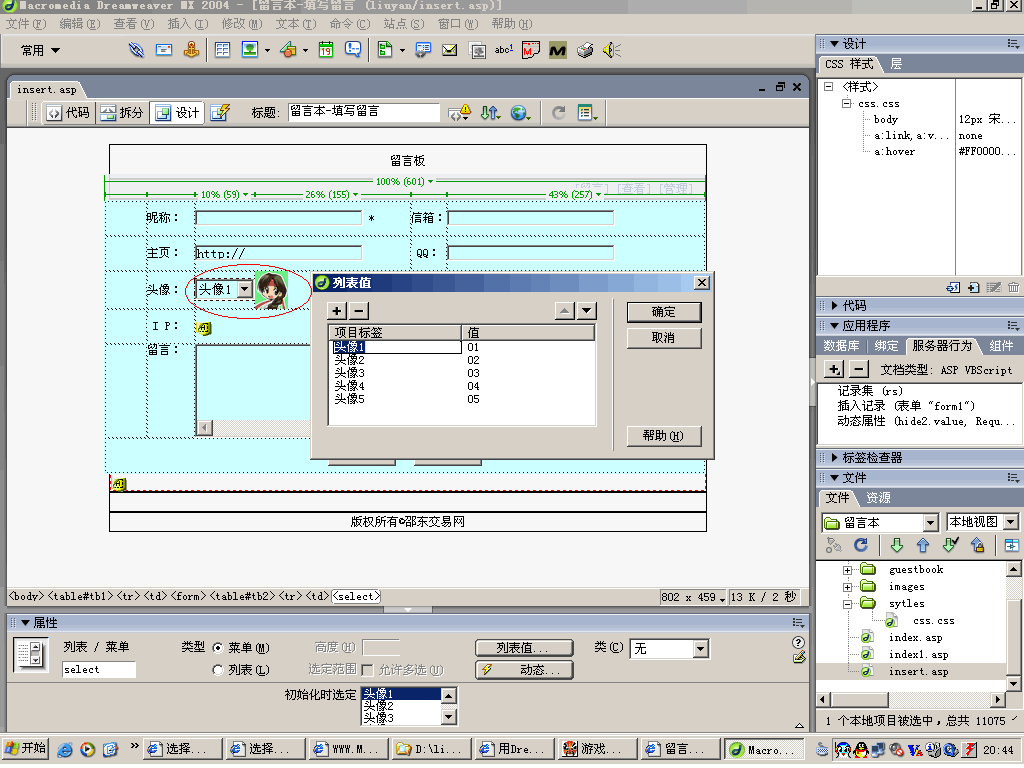This screenshot has width=1024, height=768.
Task: Expand the guestbook folder in file tree
Action: pyautogui.click(x=848, y=570)
